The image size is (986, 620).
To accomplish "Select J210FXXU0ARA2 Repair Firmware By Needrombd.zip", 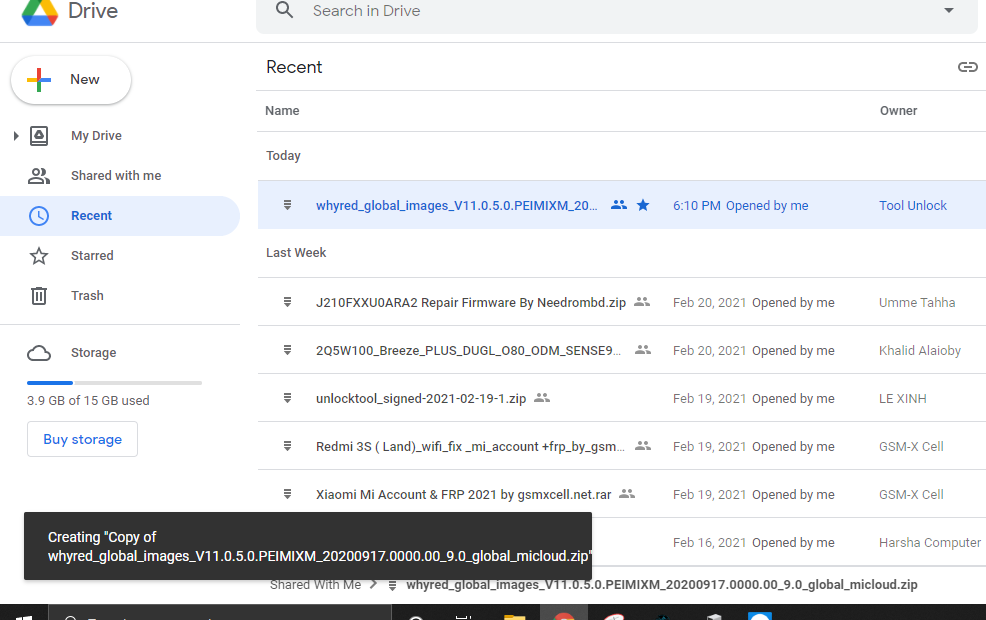I will click(x=470, y=302).
